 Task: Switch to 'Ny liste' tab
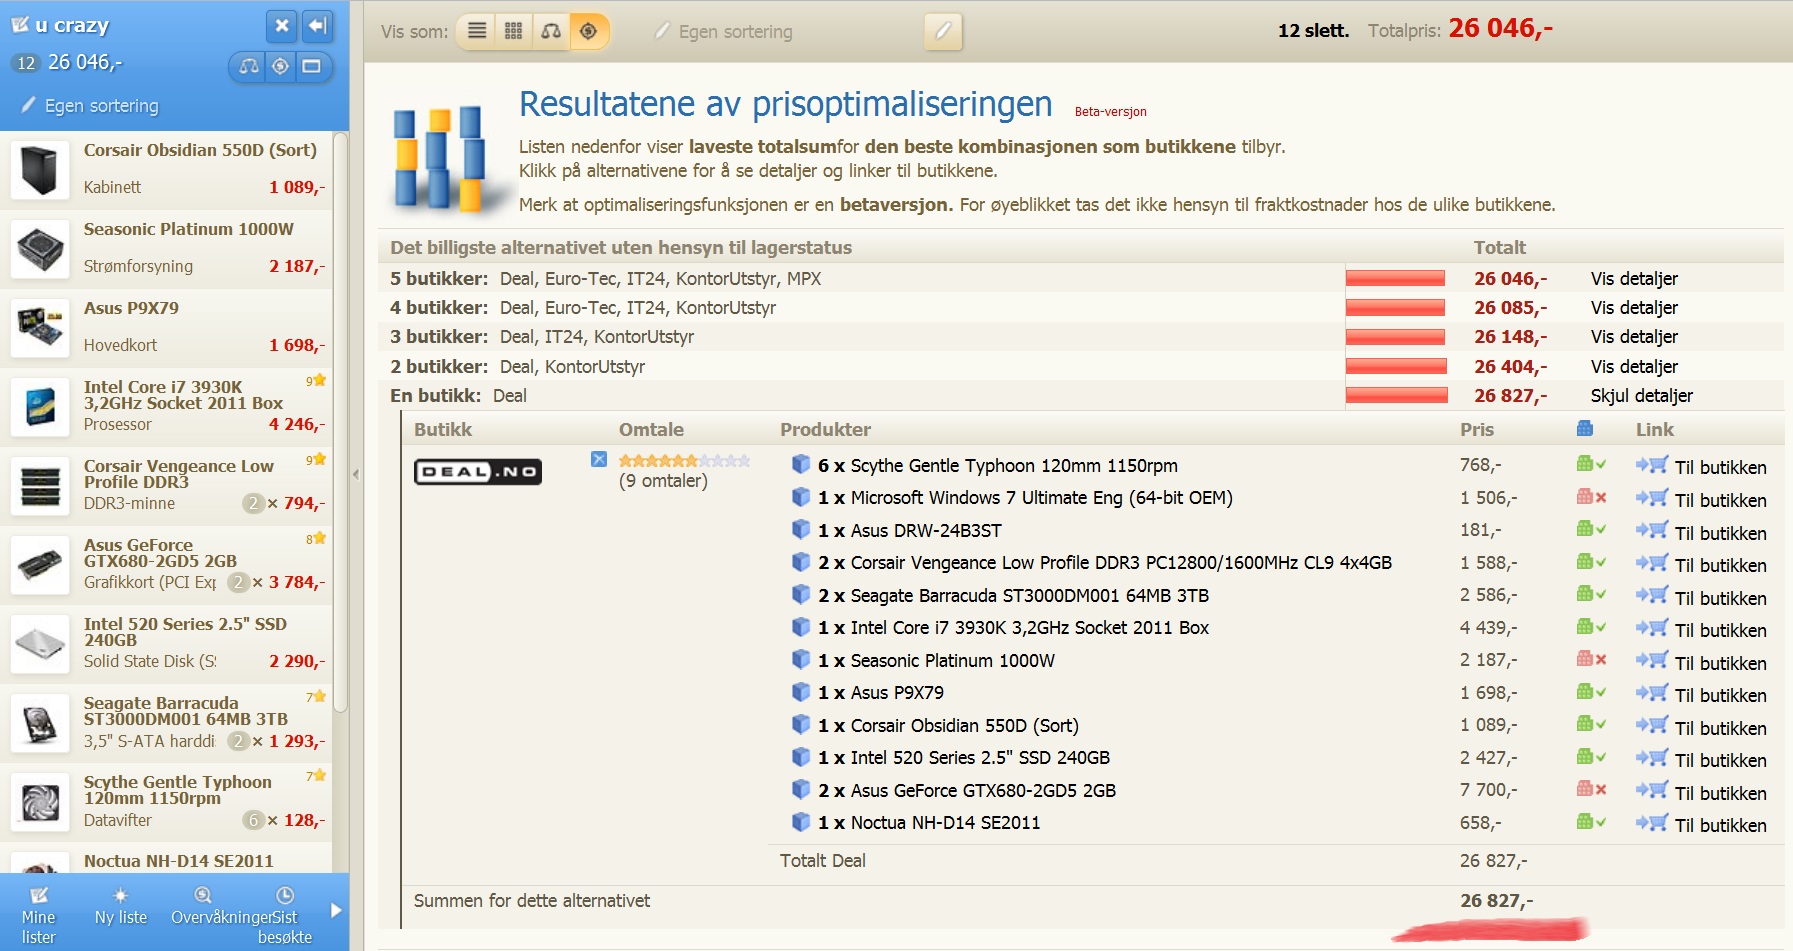point(121,906)
